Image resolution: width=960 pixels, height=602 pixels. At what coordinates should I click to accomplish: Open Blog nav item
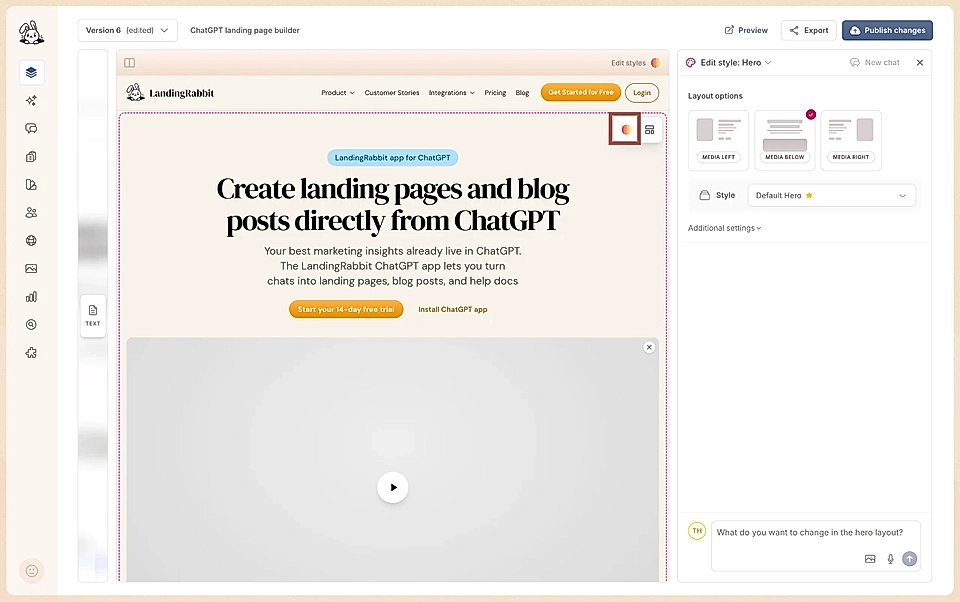(522, 92)
